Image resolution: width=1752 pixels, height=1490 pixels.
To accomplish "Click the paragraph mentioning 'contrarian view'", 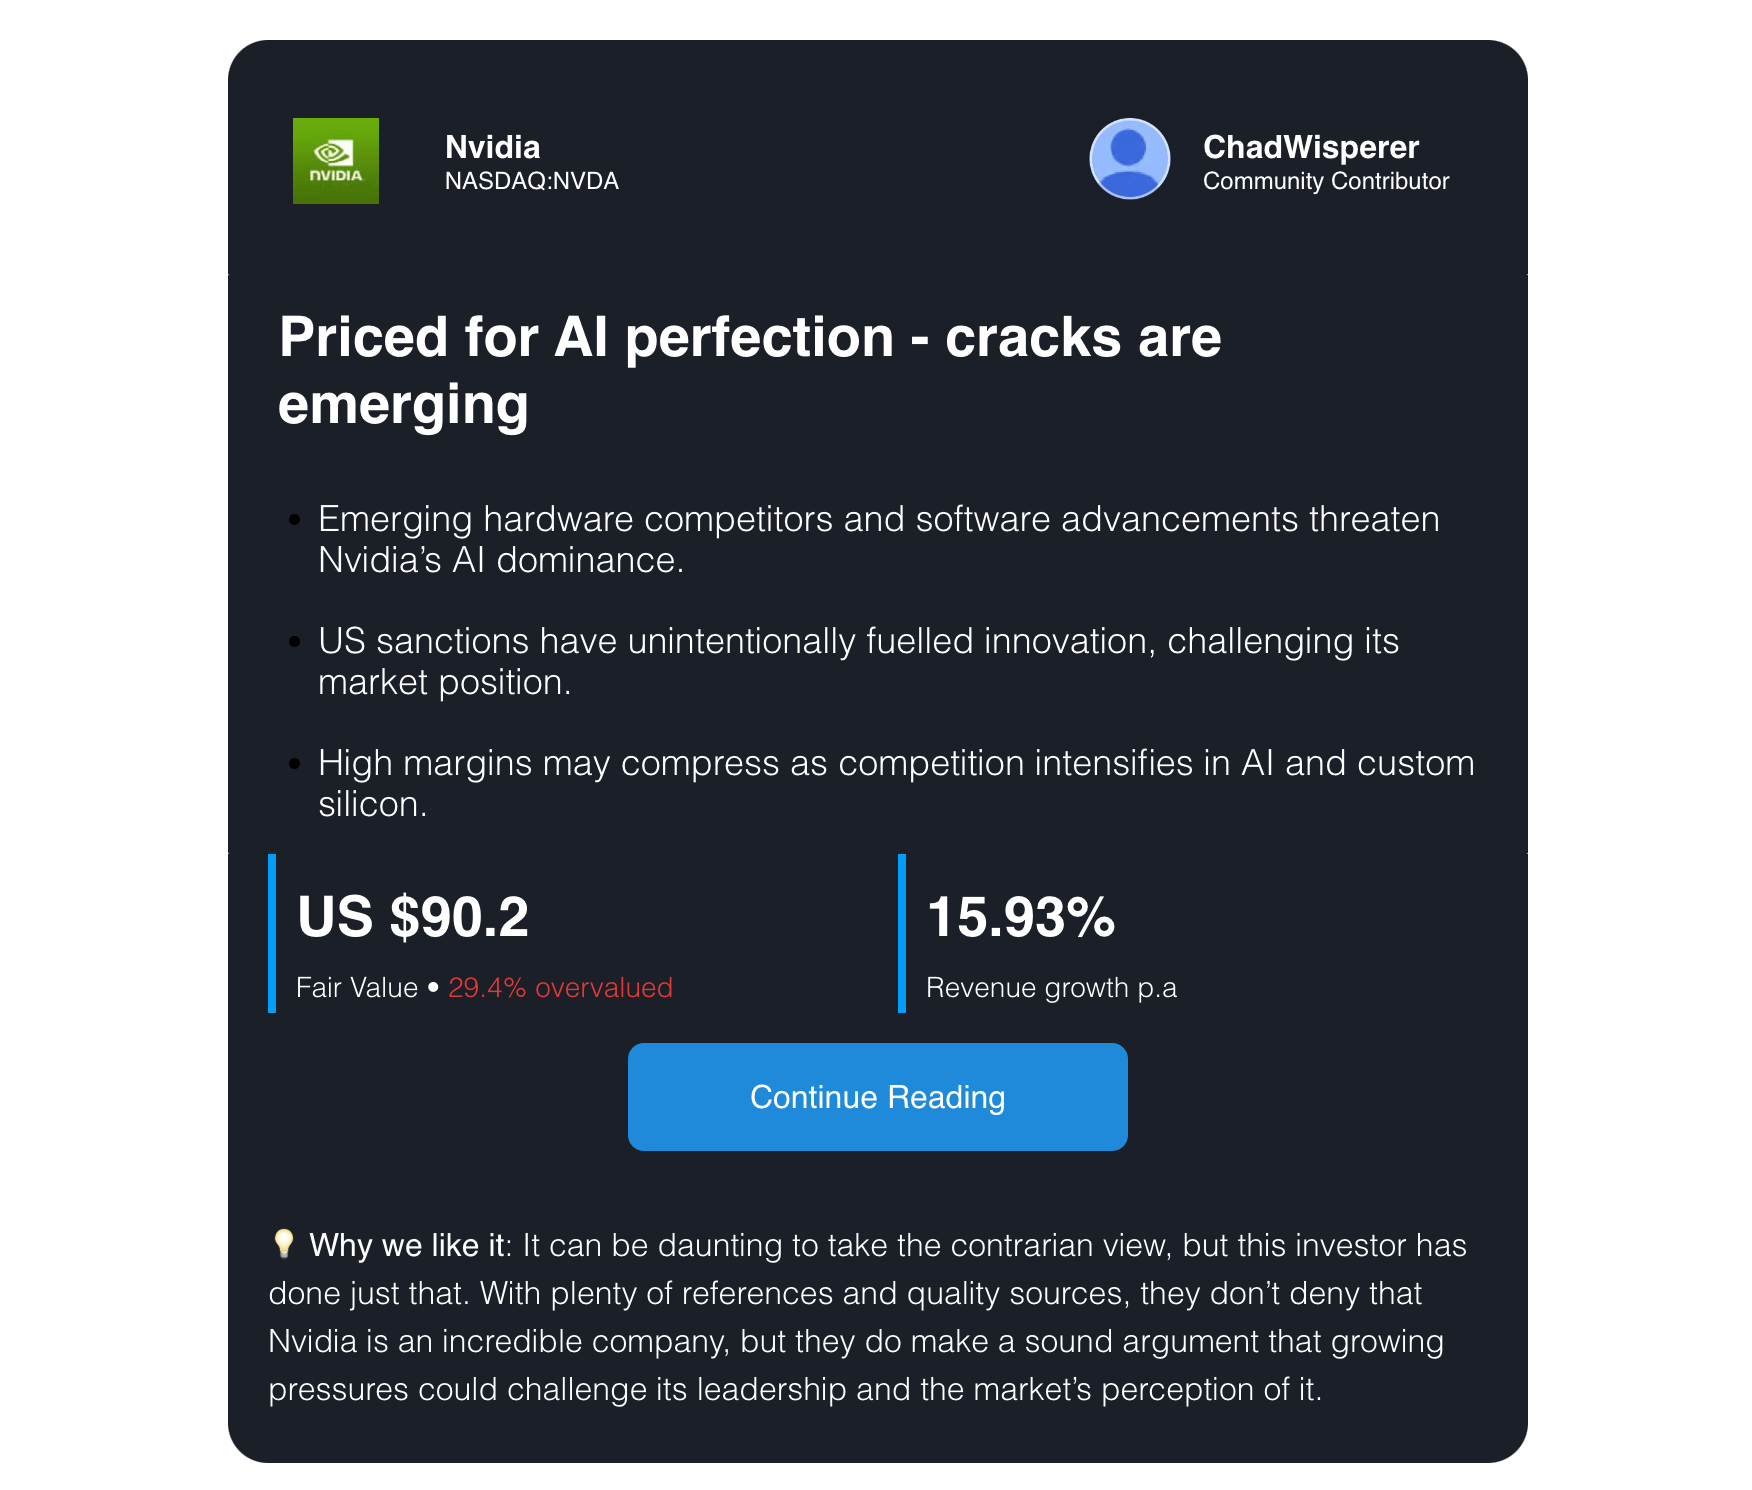I will click(x=866, y=1318).
